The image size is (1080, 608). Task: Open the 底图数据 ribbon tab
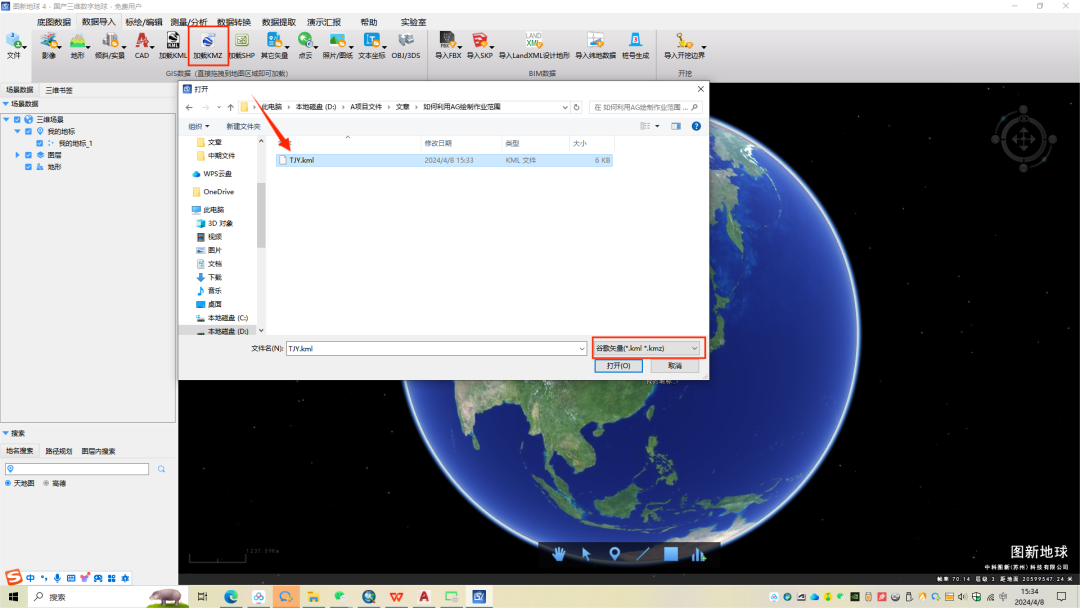54,22
